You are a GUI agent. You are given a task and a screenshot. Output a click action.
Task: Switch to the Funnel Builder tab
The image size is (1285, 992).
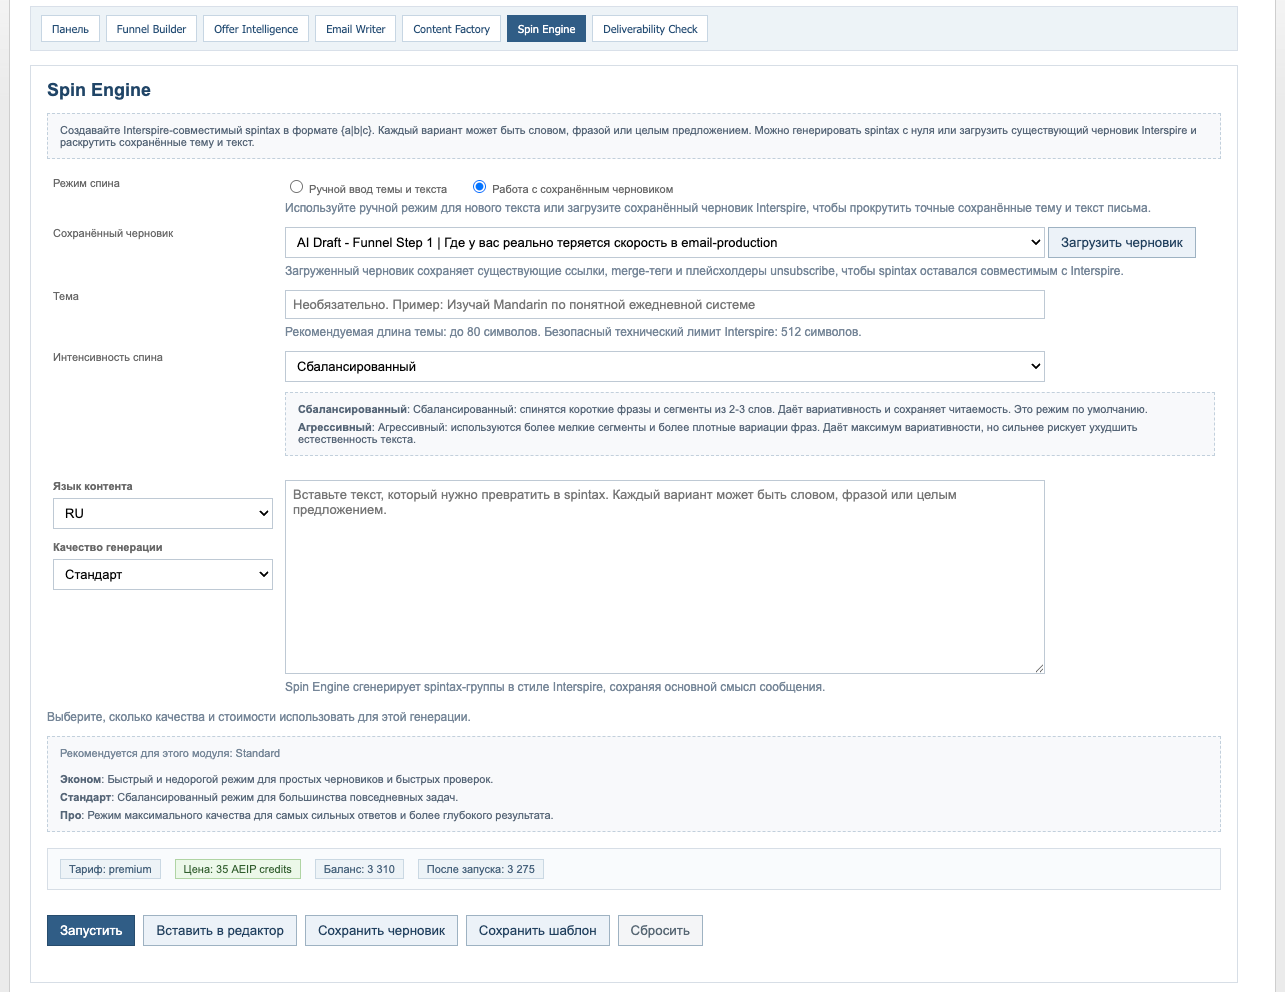coord(151,29)
